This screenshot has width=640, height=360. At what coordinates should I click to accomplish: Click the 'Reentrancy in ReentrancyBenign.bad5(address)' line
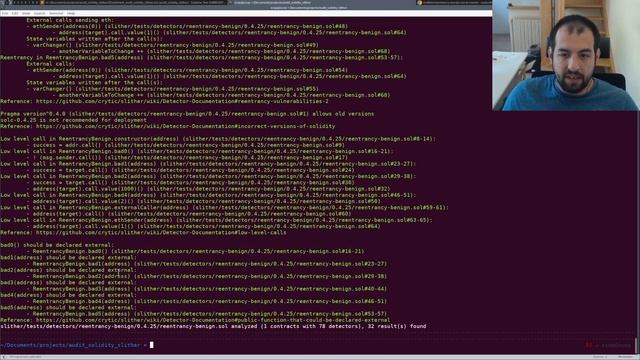point(202,58)
